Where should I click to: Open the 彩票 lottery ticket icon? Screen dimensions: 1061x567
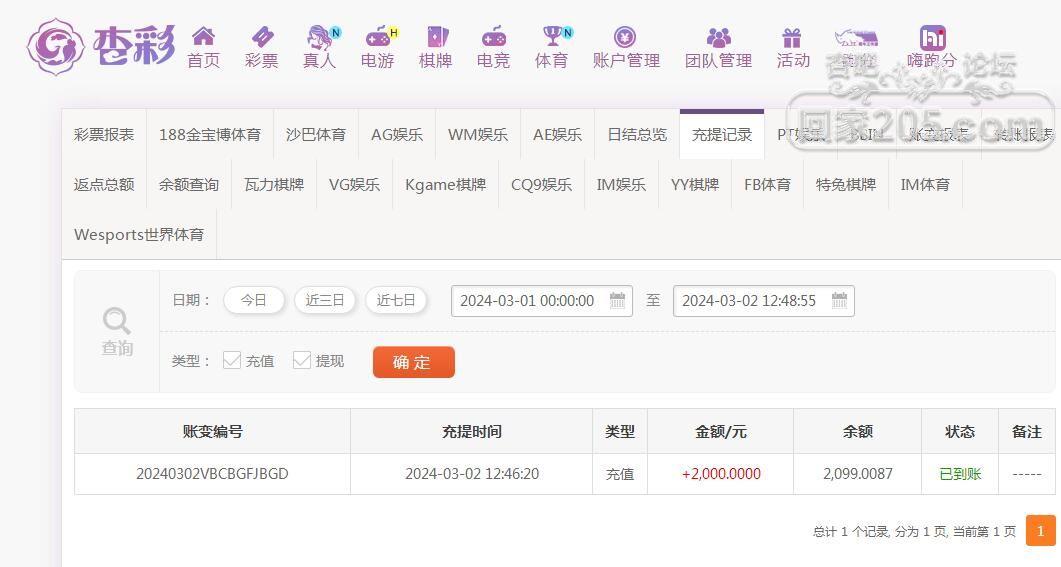point(262,36)
